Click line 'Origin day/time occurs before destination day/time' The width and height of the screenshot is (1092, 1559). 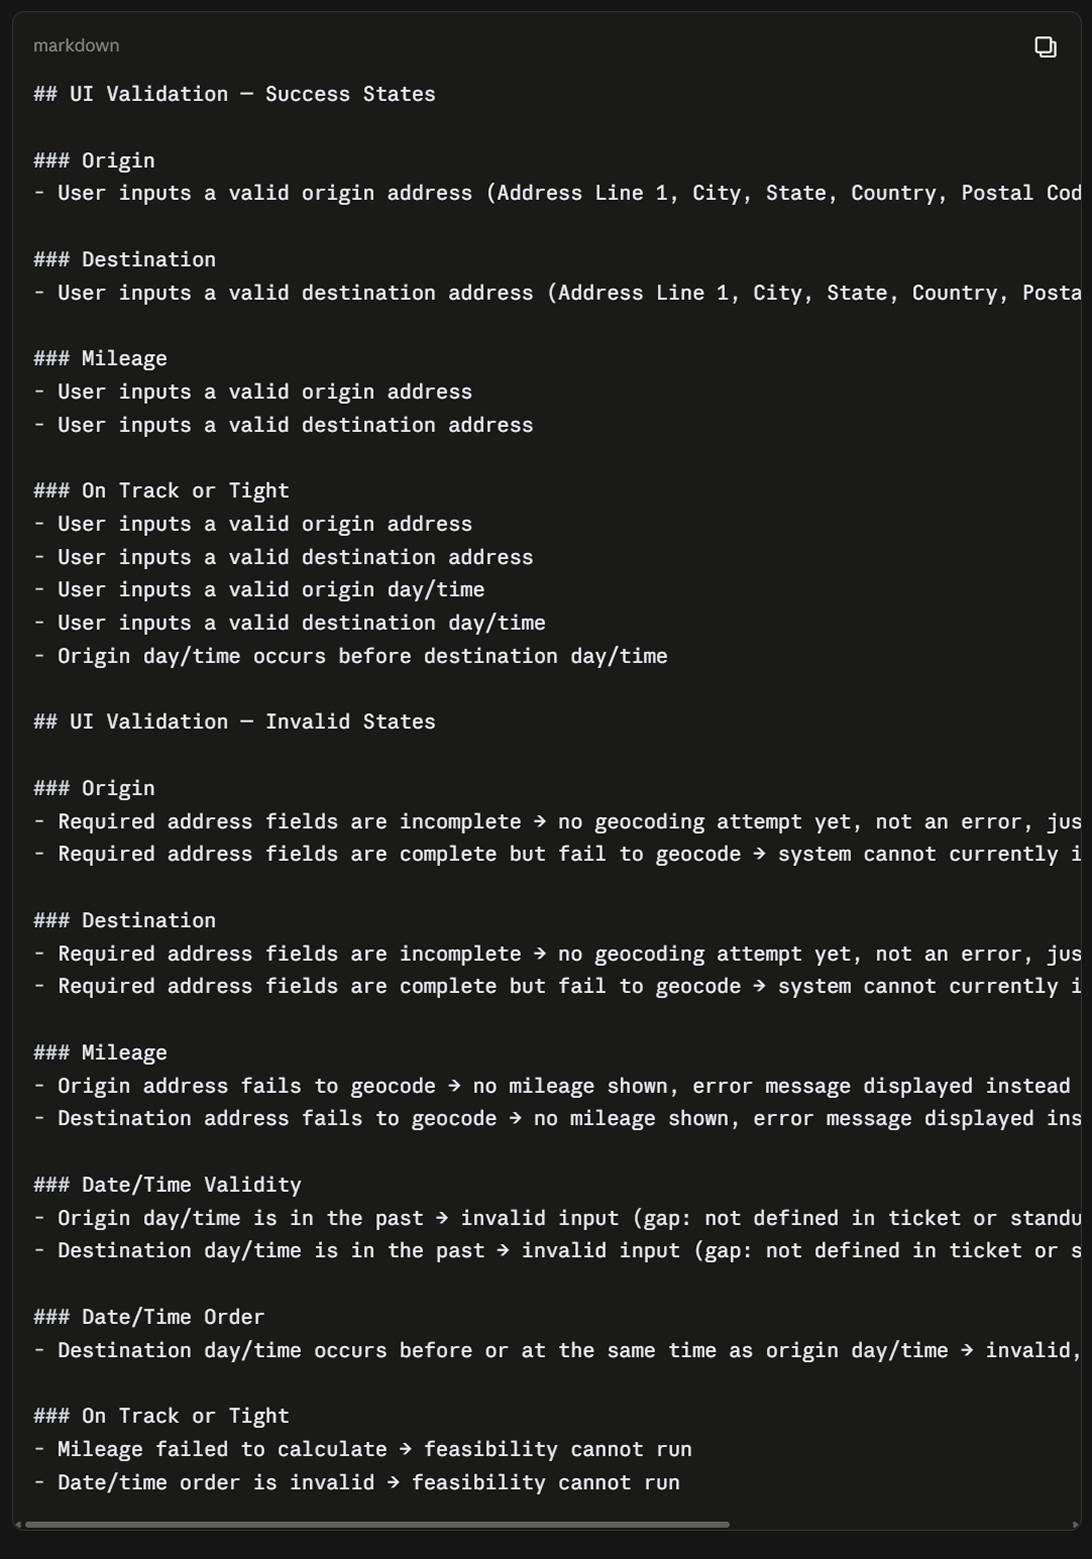tap(350, 656)
